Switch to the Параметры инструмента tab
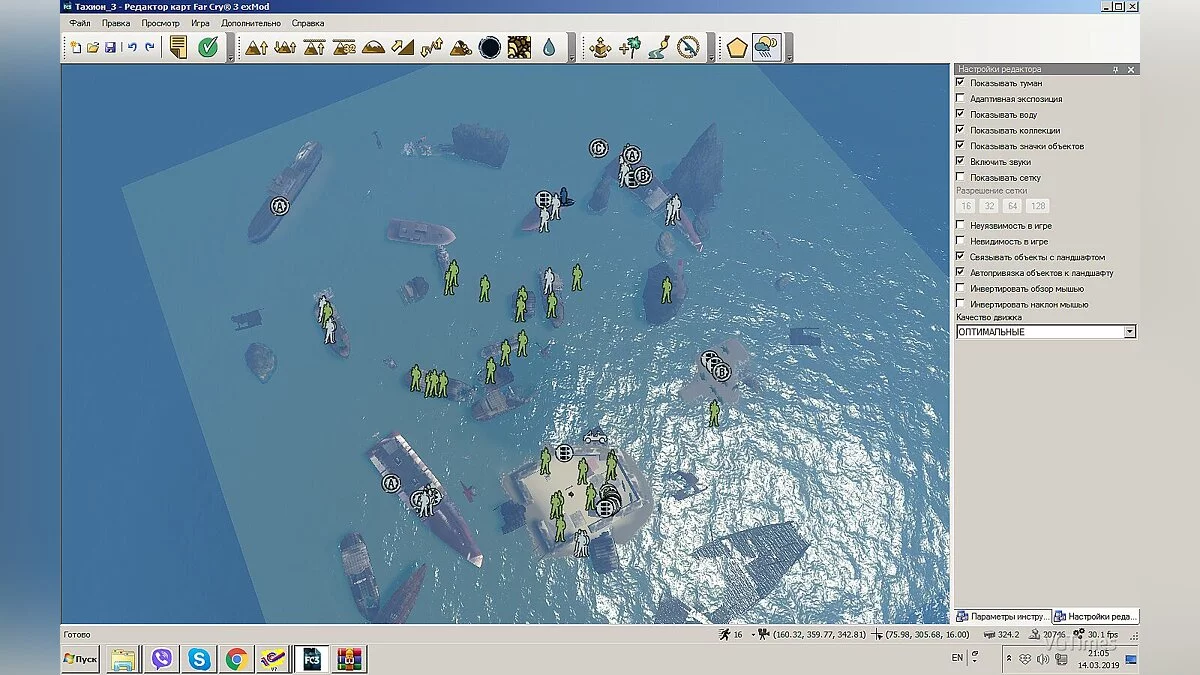 pyautogui.click(x=1001, y=616)
